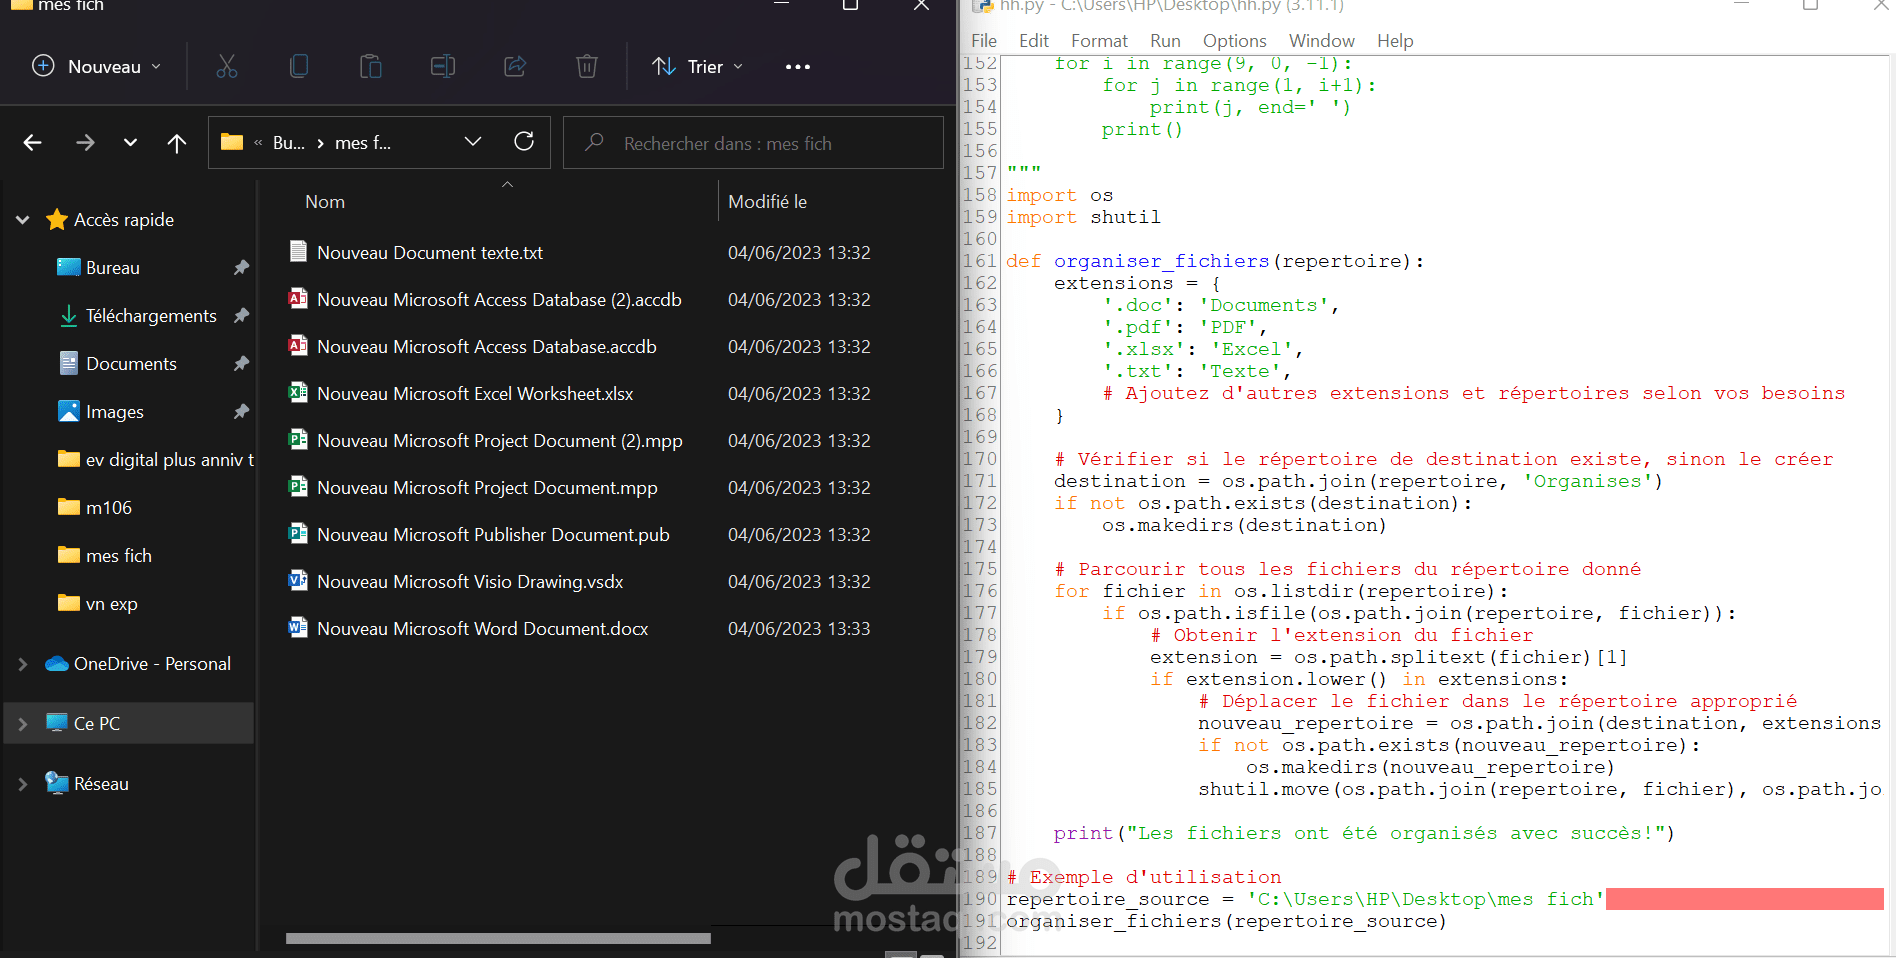Click the print success message code line
The image size is (1896, 958).
point(1363,833)
